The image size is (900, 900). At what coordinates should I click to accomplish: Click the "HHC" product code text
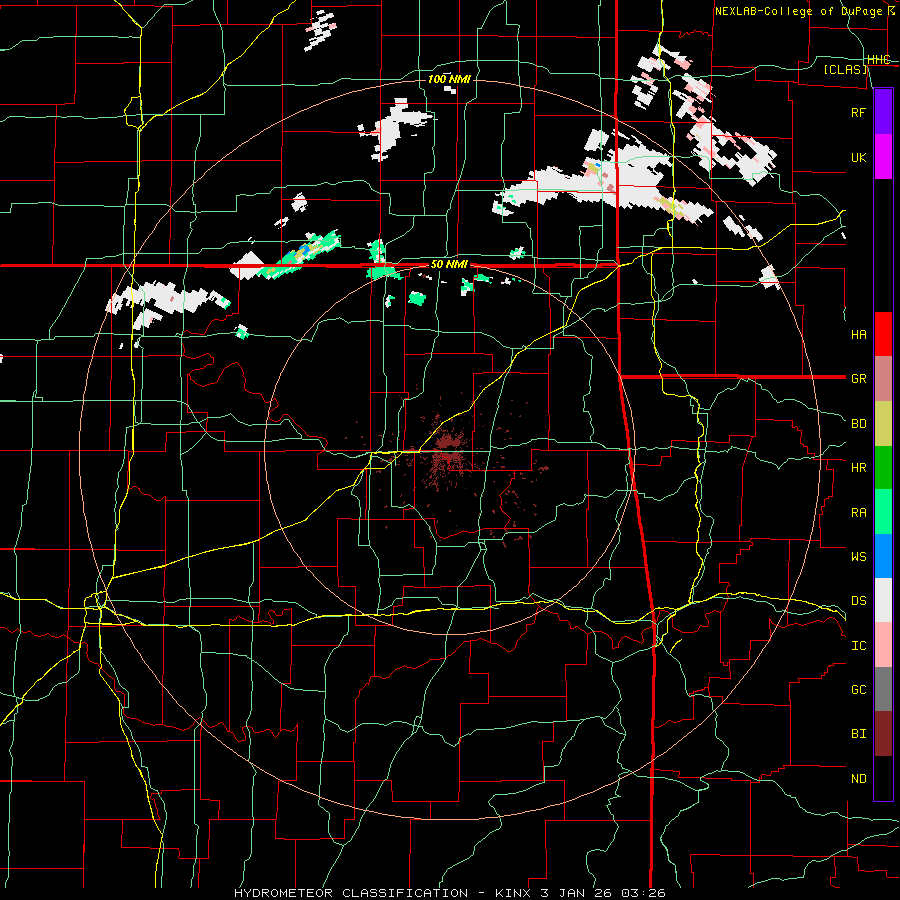(x=878, y=60)
